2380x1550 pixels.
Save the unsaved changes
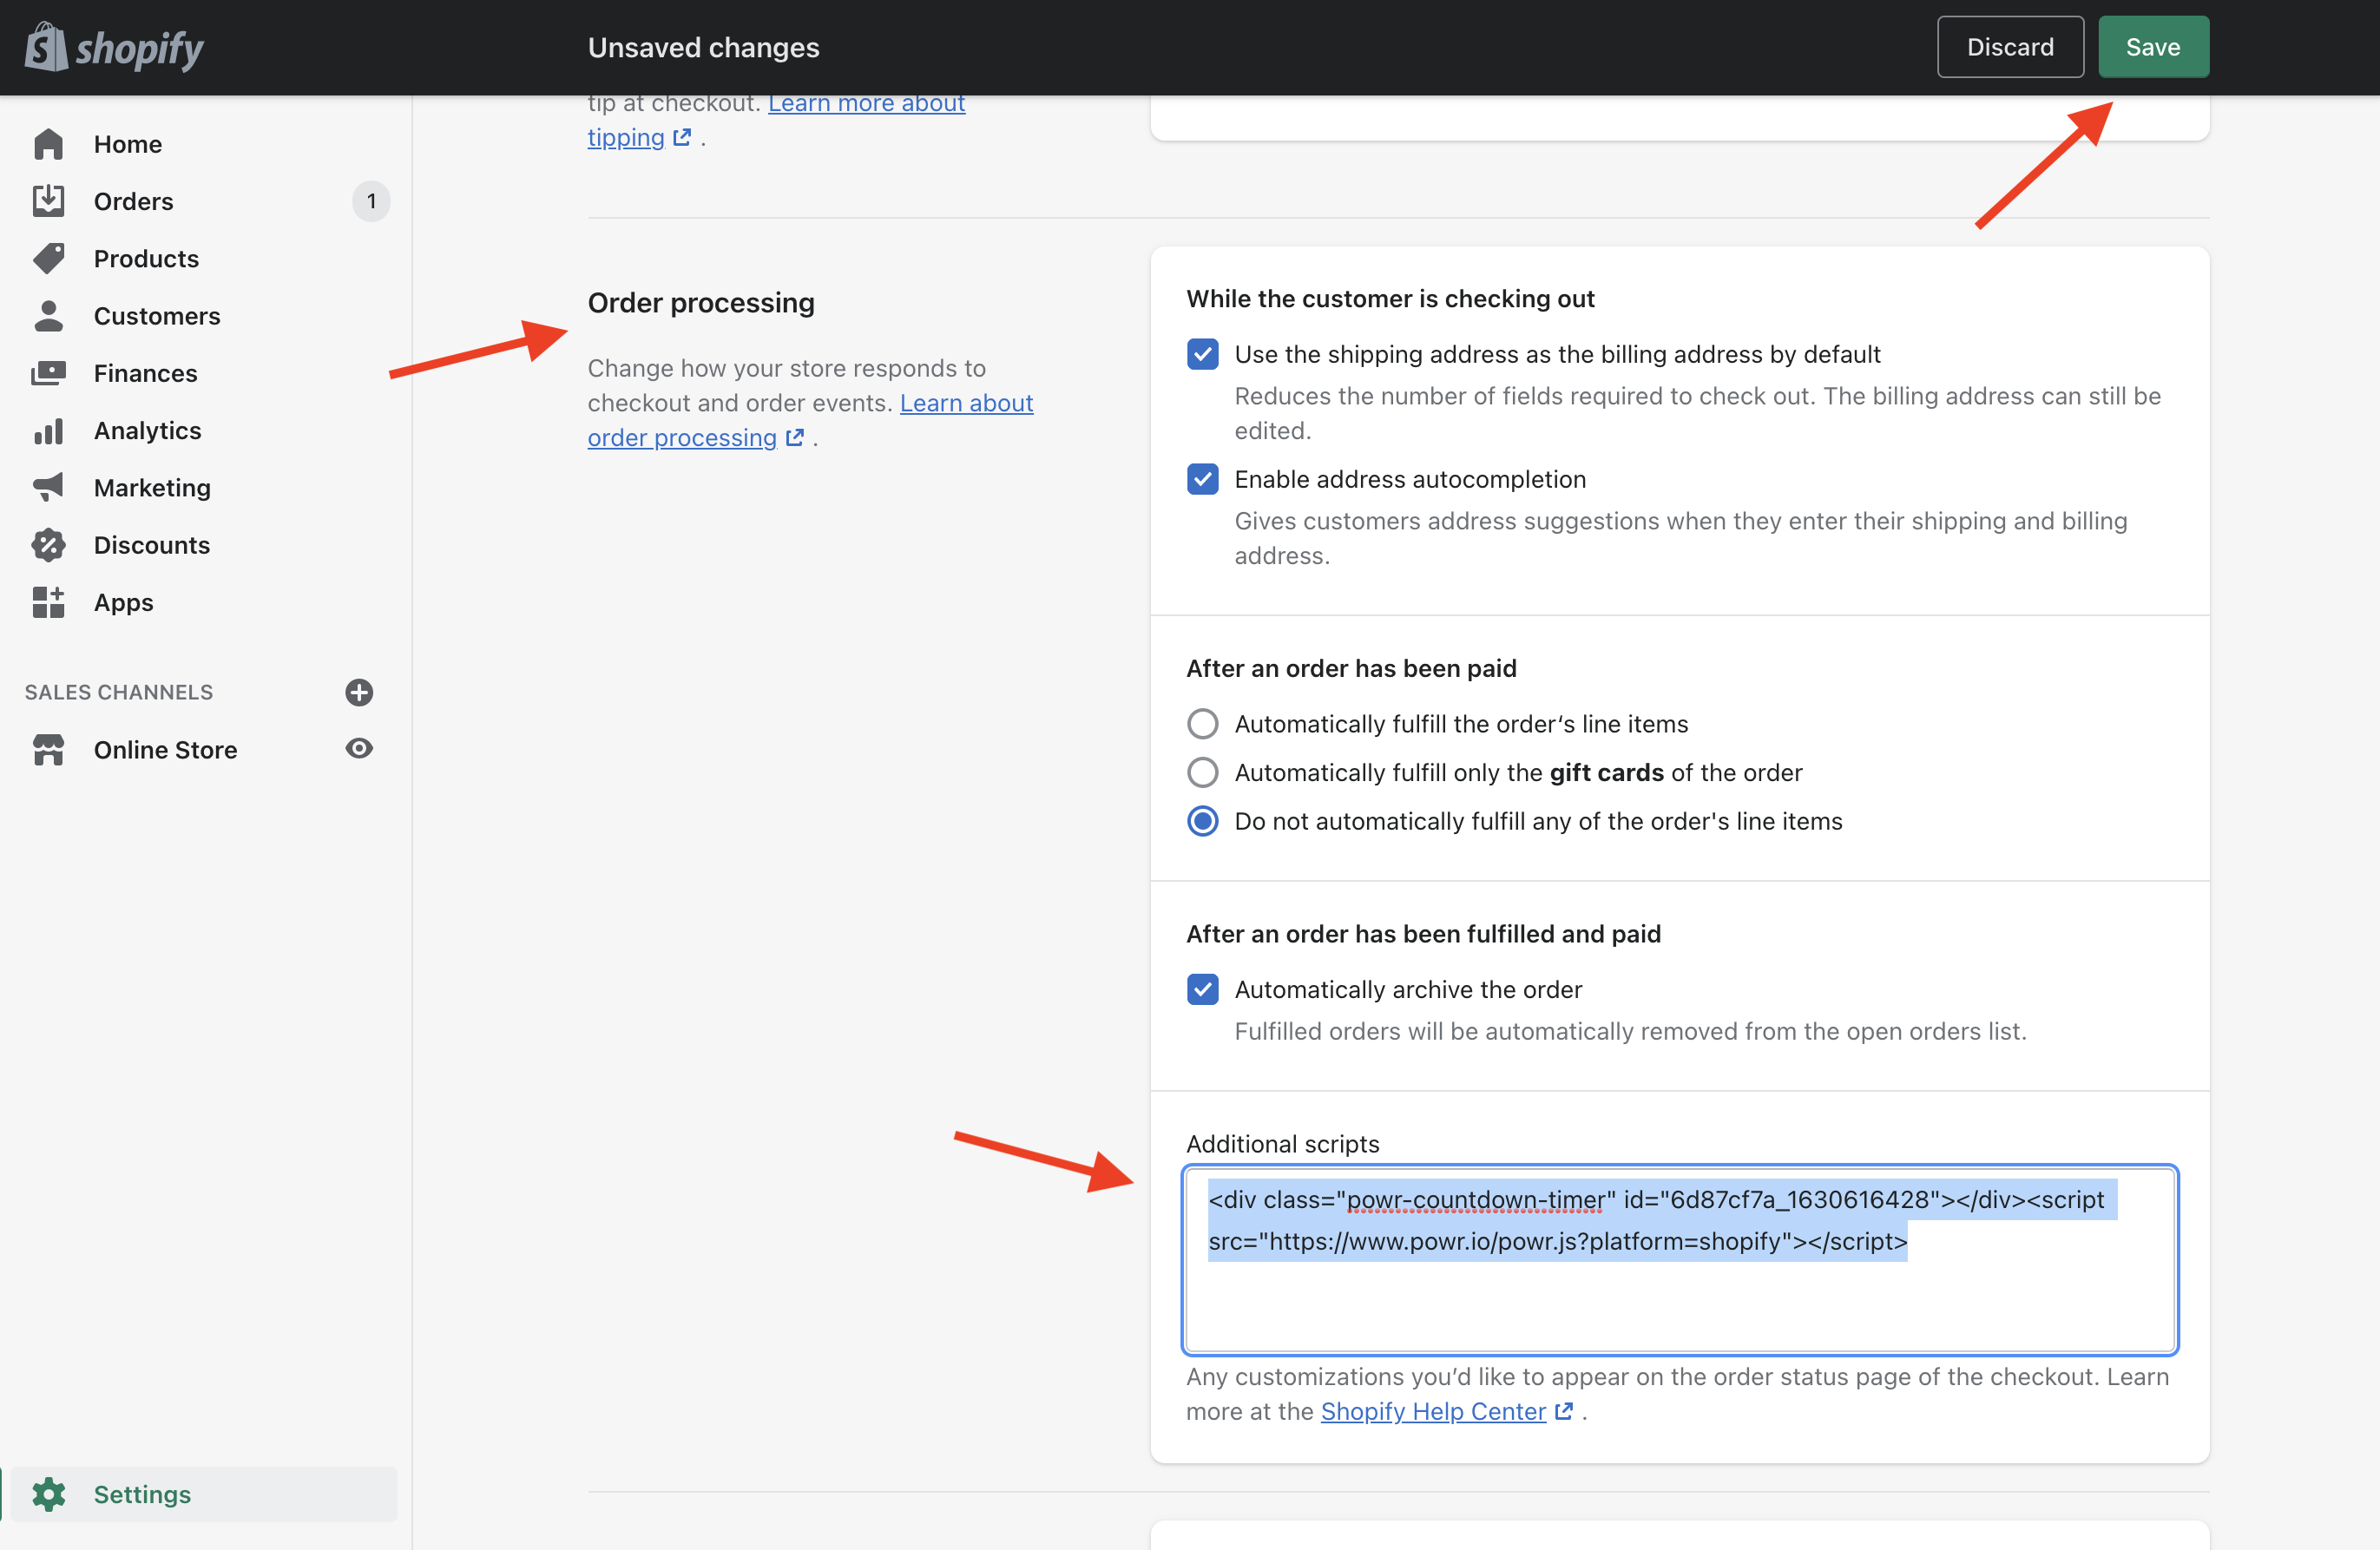(x=2153, y=47)
